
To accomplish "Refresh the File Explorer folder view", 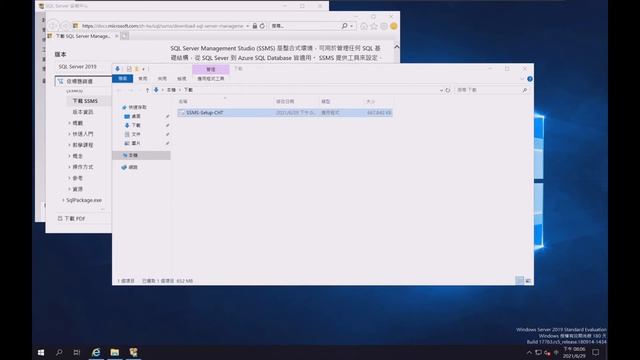I will (448, 90).
